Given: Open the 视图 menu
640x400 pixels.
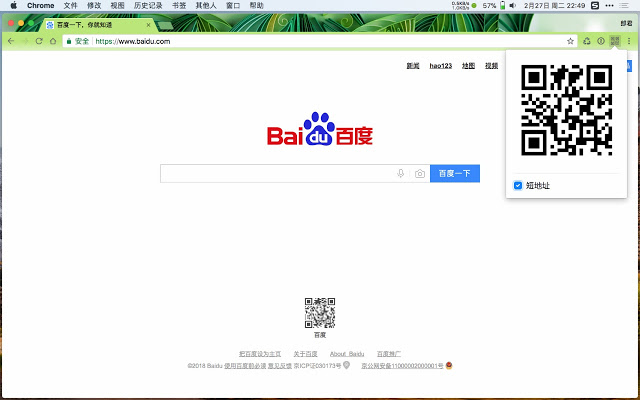Looking at the screenshot, I should (118, 6).
